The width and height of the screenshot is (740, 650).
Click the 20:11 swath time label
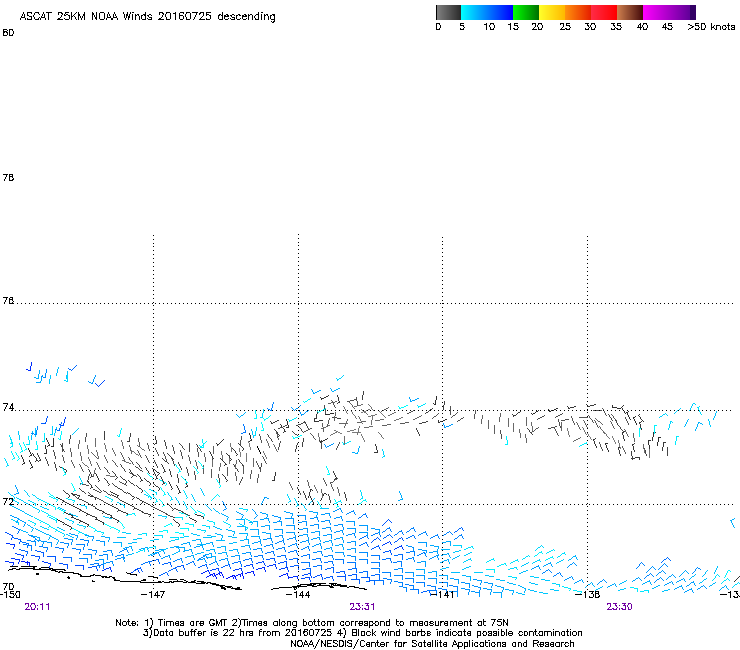(x=37, y=607)
